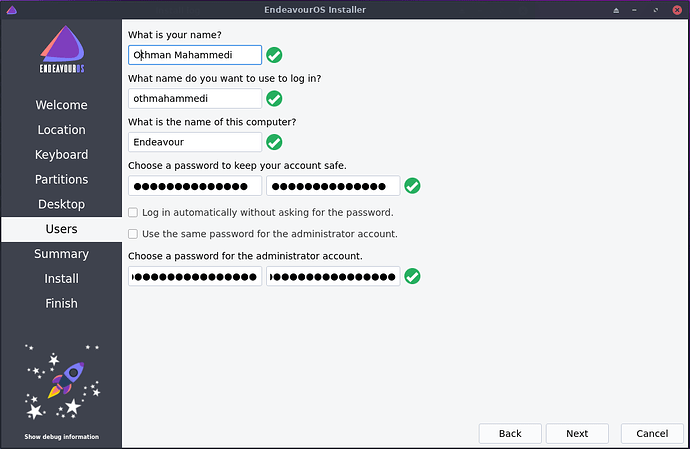
Task: Click the green checkmark beside the login name
Action: coord(274,99)
